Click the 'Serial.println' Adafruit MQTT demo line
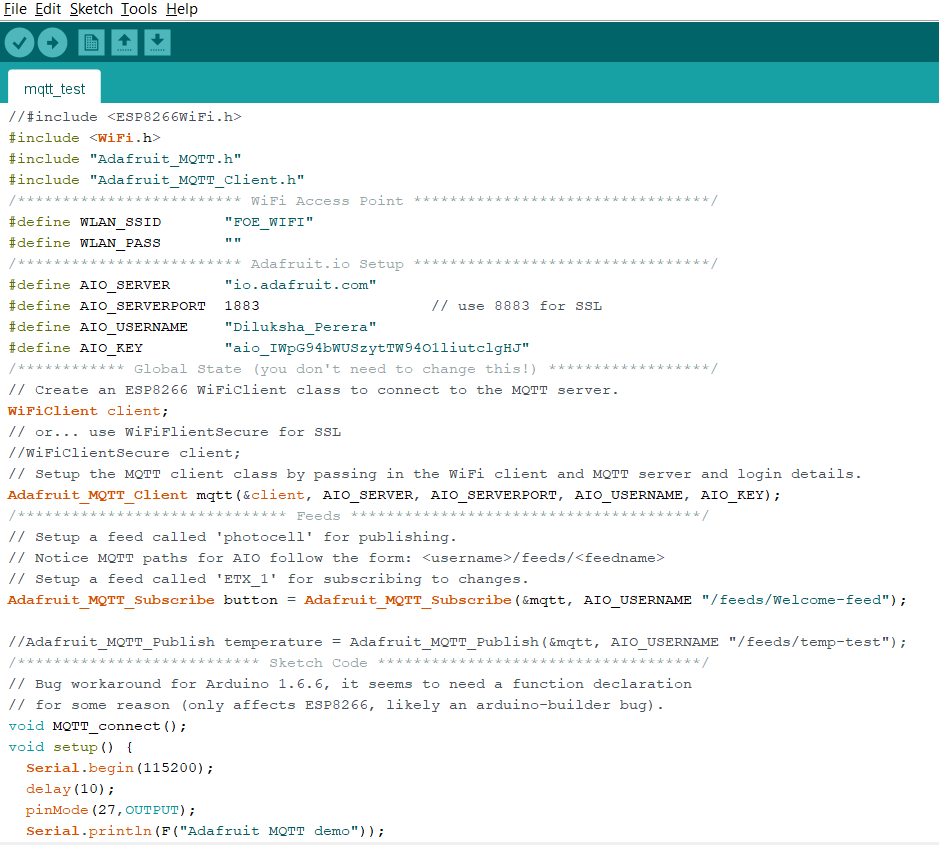This screenshot has width=939, height=845. coord(205,831)
